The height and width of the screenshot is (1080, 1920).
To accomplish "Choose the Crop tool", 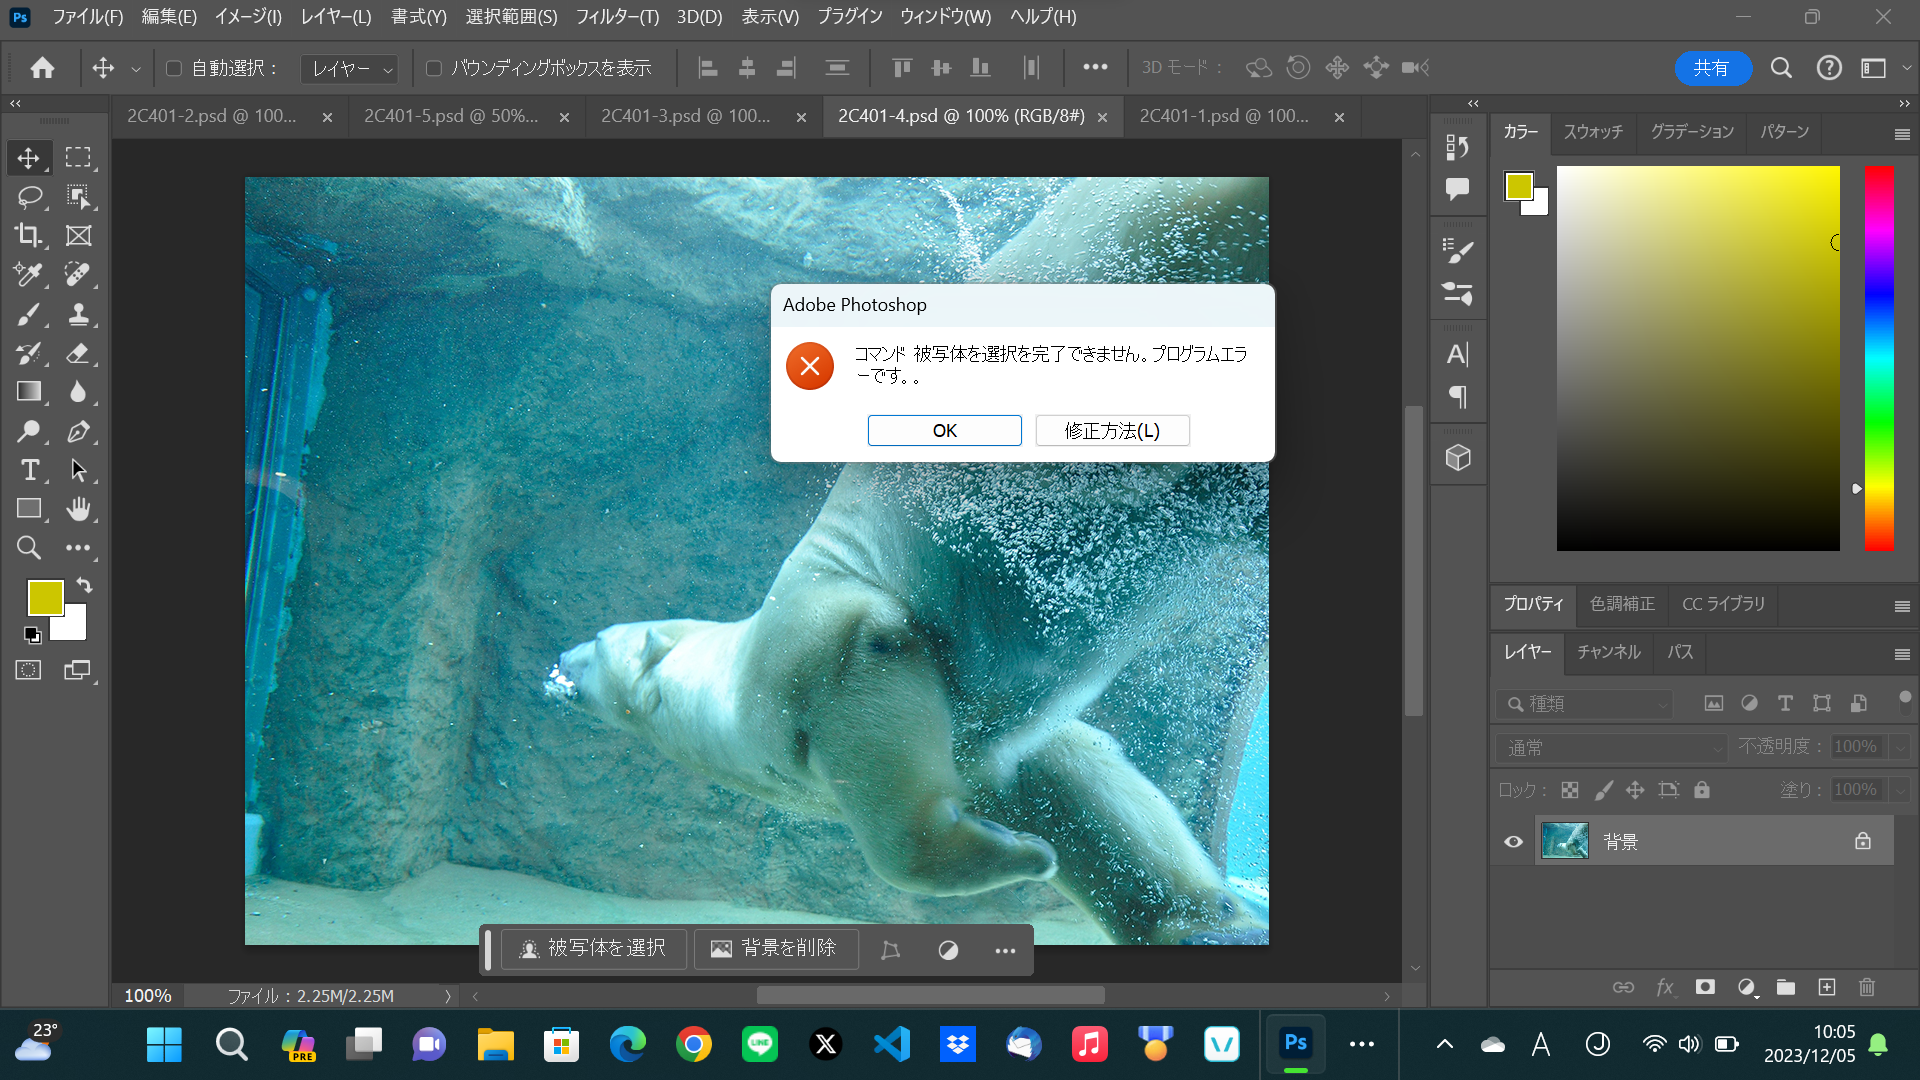I will click(29, 236).
